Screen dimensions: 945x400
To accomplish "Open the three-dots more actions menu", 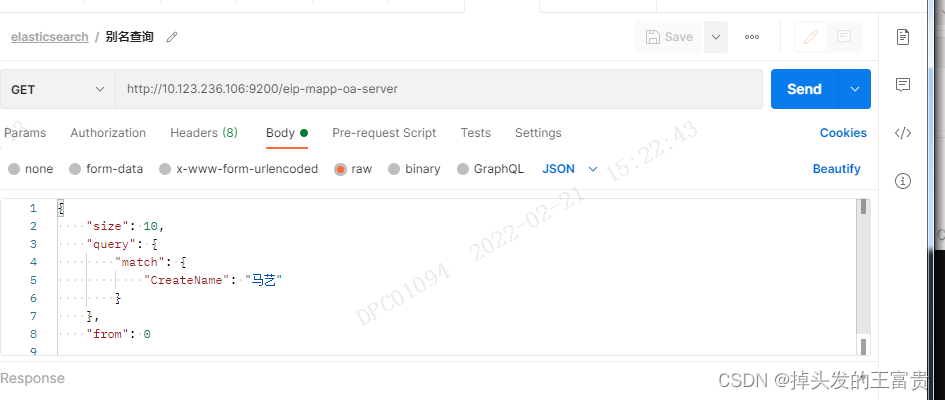I will 752,37.
